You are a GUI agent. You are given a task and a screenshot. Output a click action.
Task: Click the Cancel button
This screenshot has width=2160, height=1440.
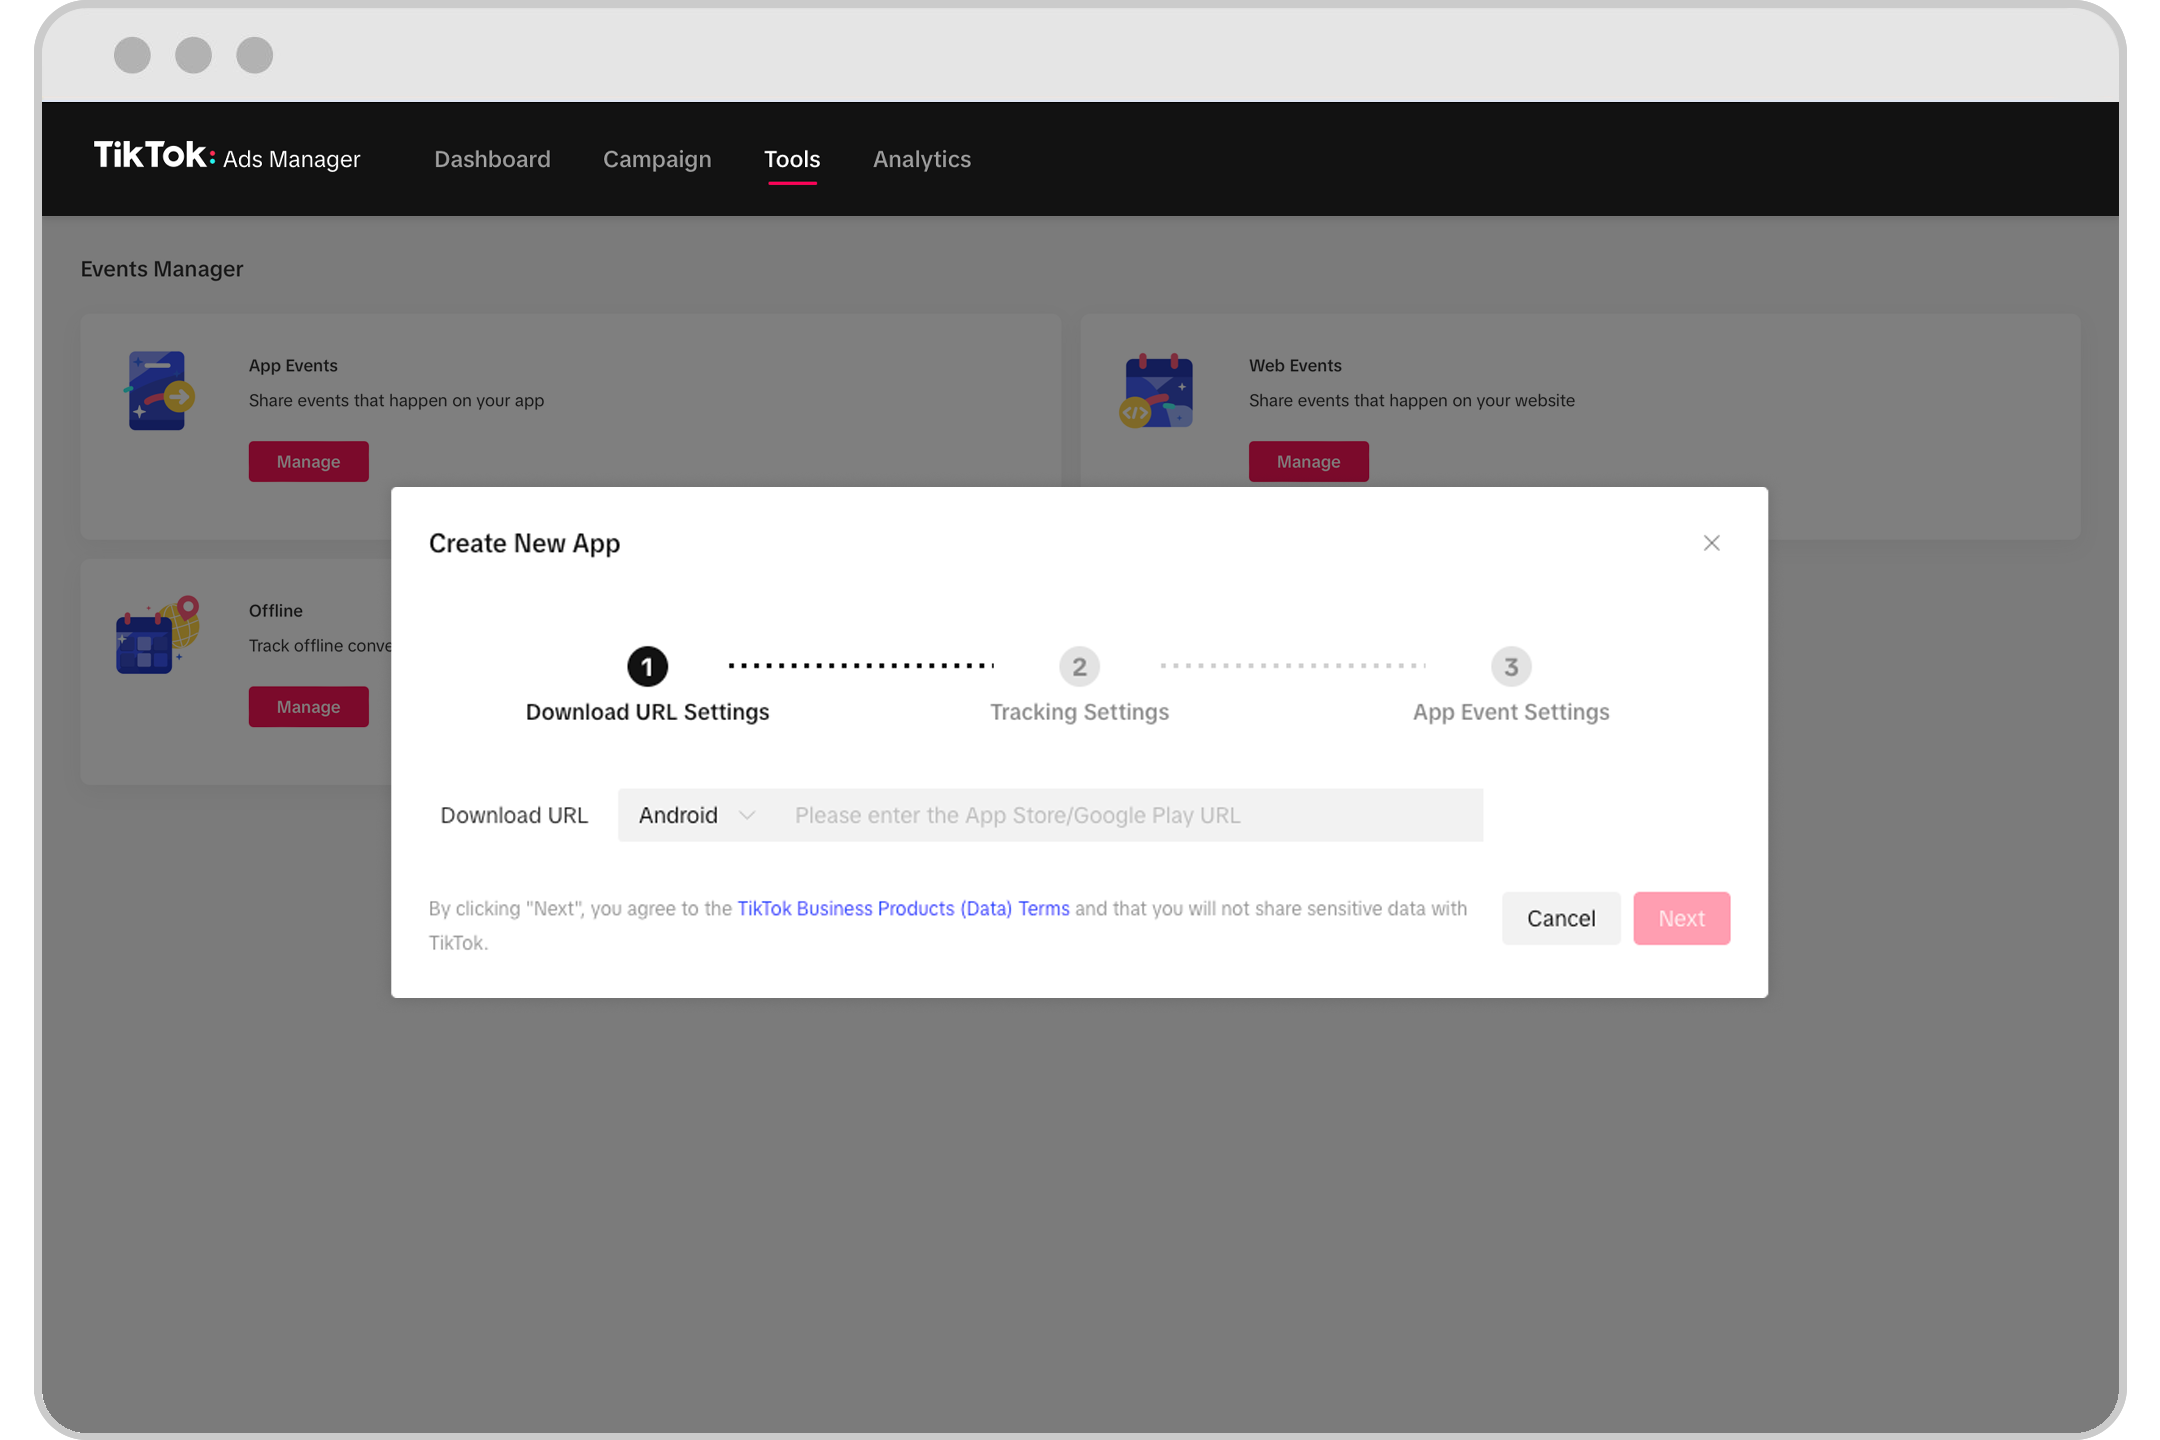(x=1561, y=918)
